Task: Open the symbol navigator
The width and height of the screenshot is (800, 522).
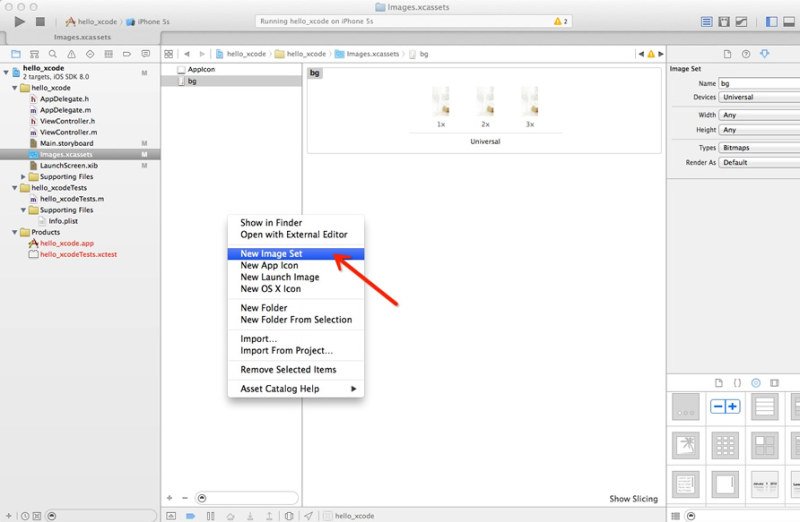Action: coord(34,54)
